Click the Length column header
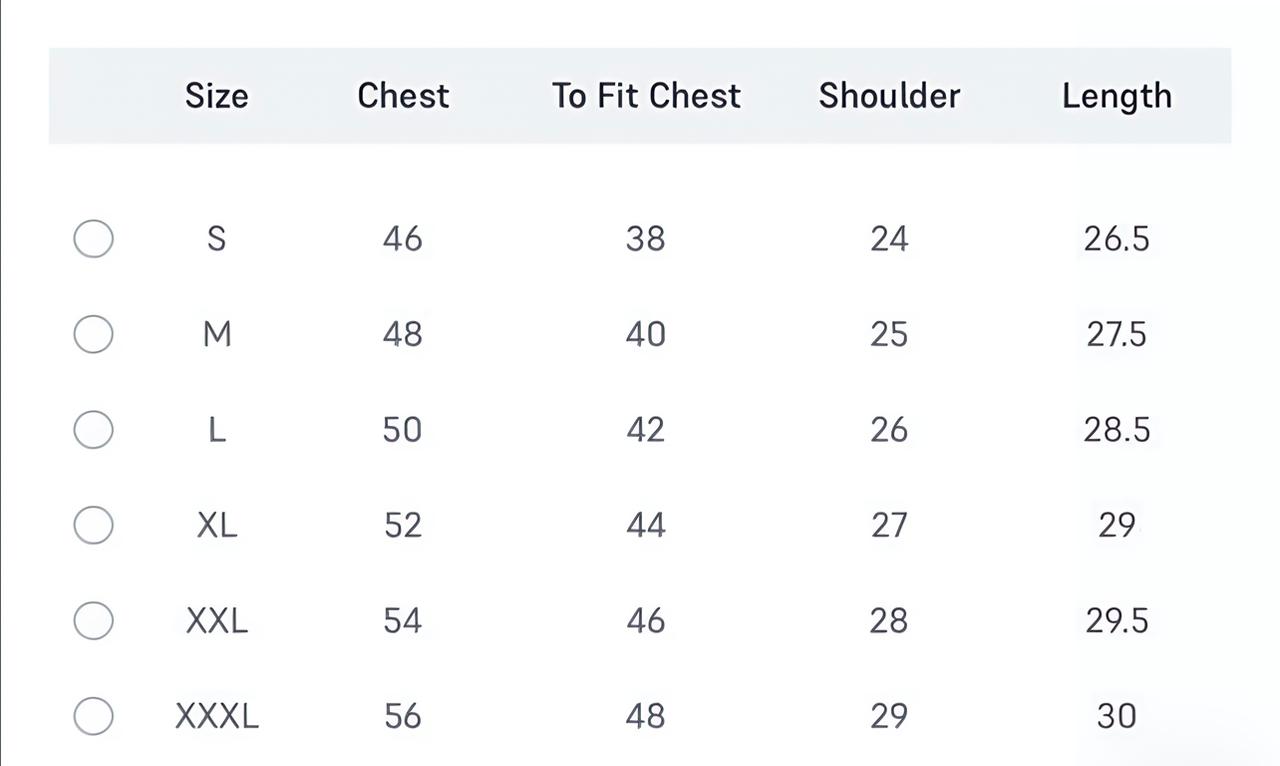 click(x=1116, y=96)
